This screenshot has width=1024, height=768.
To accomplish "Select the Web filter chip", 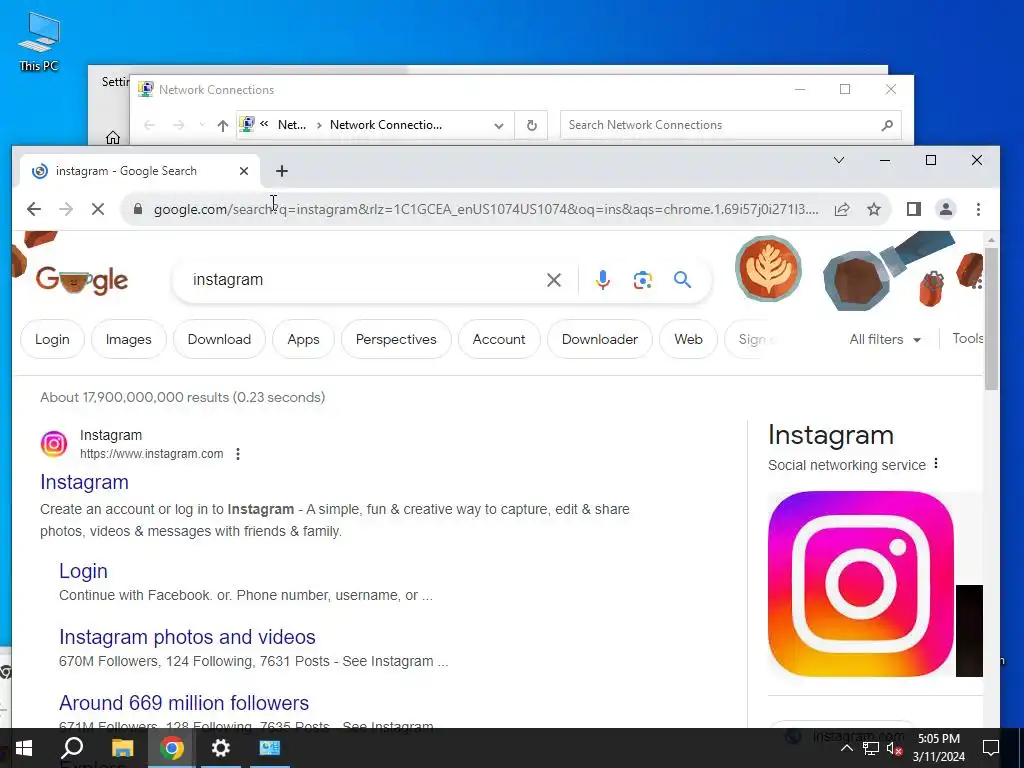I will [x=688, y=340].
